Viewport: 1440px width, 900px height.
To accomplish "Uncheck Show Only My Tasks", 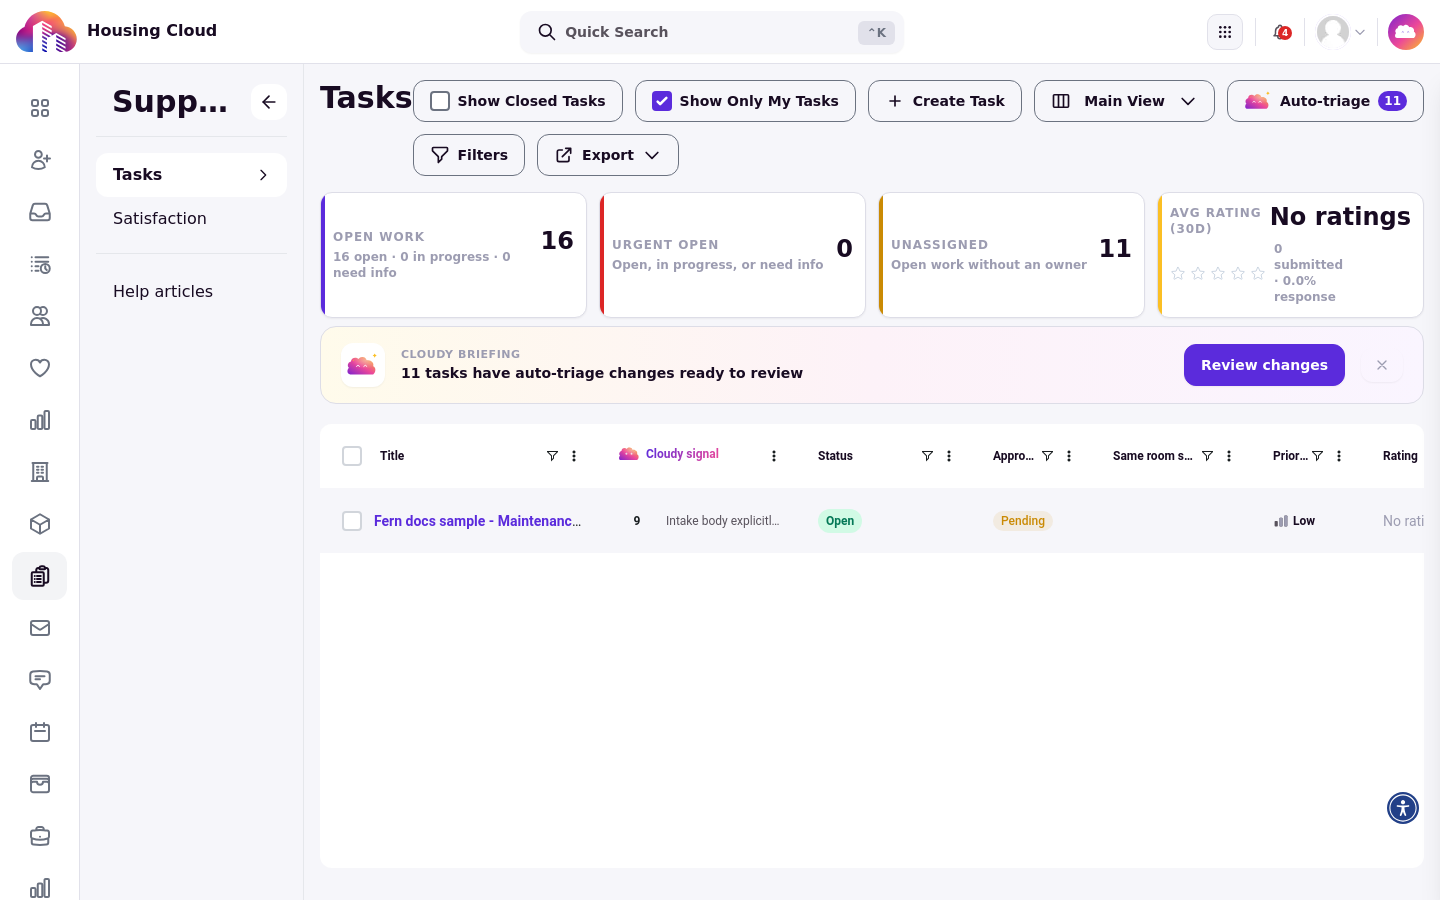I will click(662, 101).
